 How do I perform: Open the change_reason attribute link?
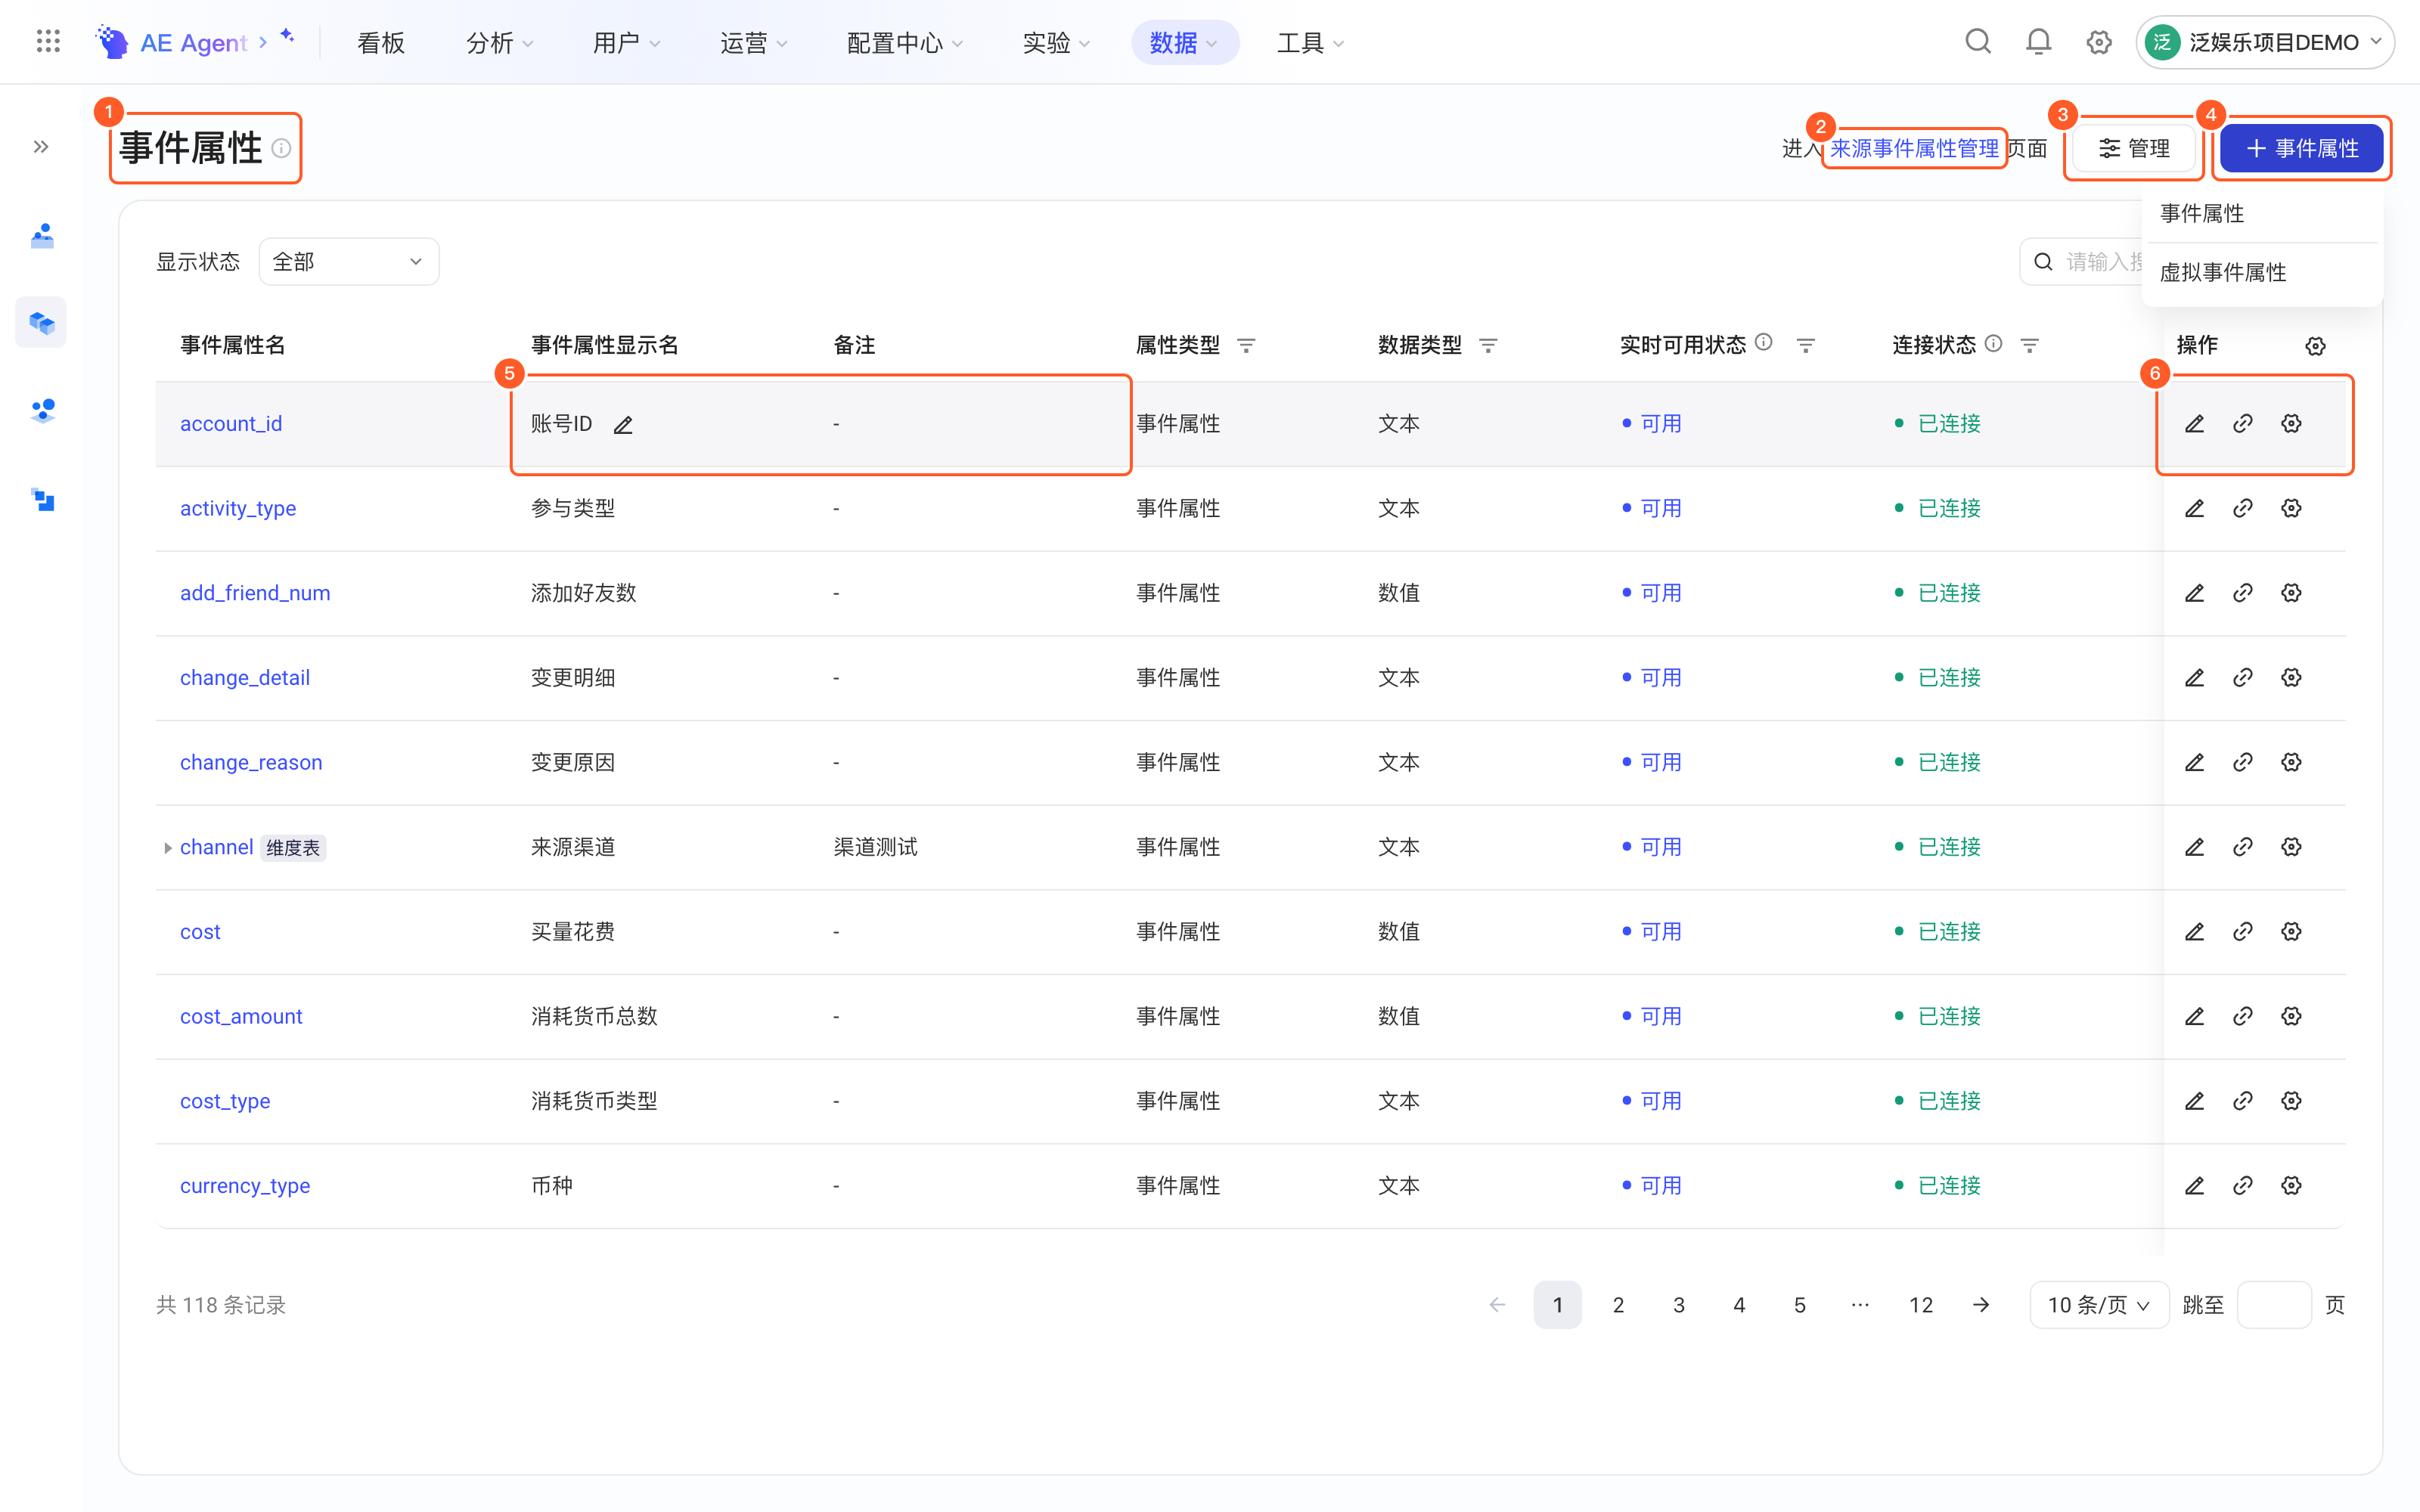point(251,763)
